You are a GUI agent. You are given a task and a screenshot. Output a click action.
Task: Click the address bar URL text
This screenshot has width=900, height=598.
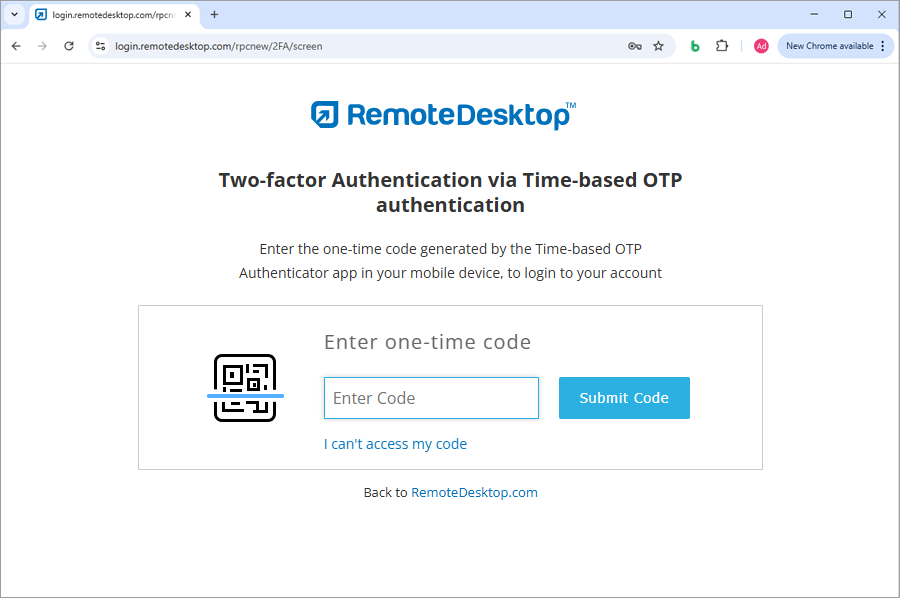[x=219, y=46]
